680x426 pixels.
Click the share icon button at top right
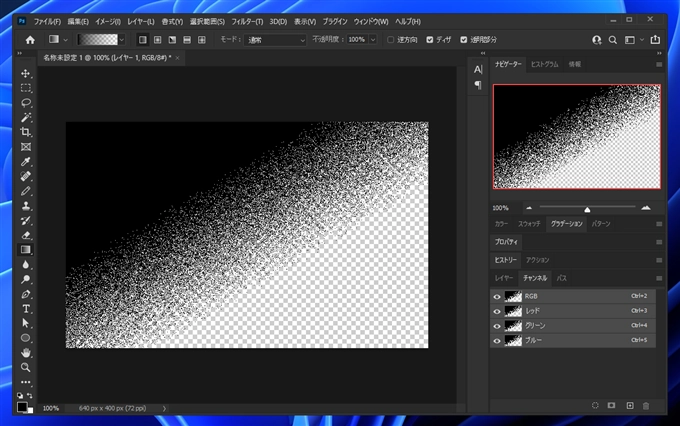click(x=654, y=40)
